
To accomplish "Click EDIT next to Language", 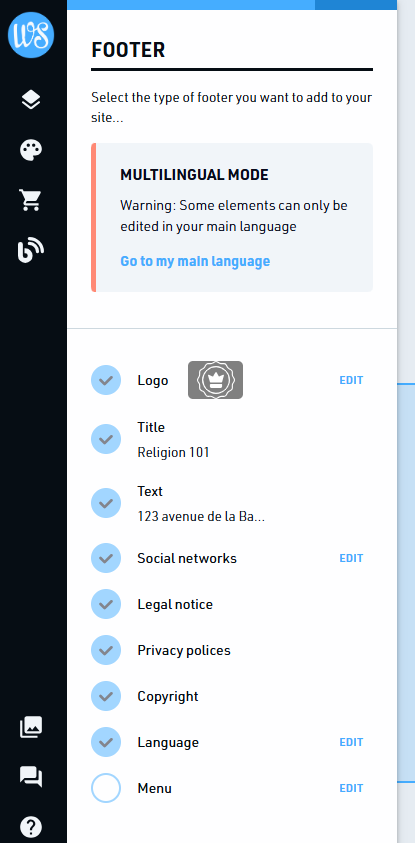I will coord(351,742).
